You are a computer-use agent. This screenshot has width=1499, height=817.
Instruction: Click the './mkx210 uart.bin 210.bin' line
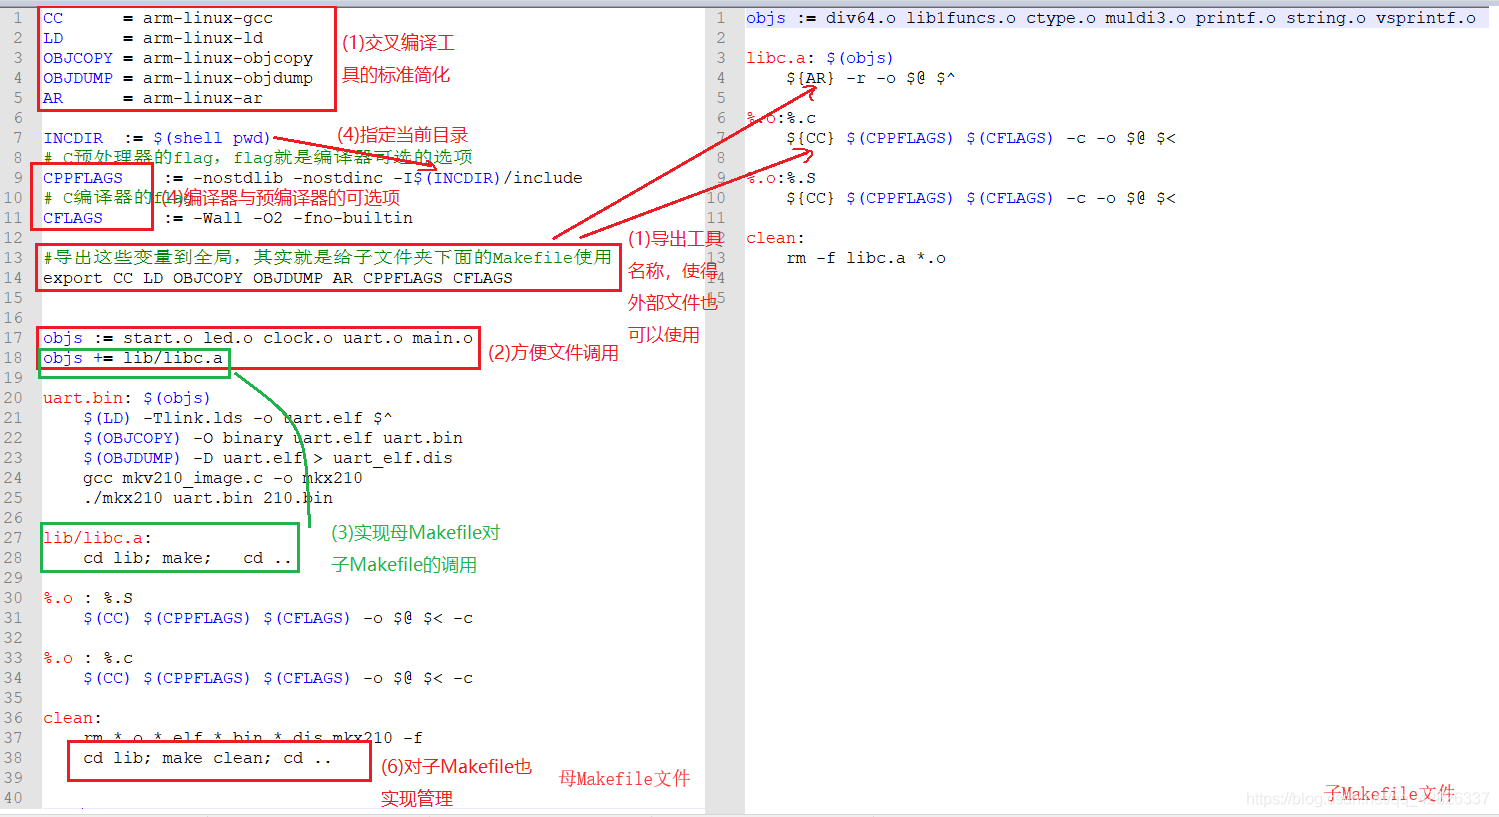pyautogui.click(x=208, y=498)
